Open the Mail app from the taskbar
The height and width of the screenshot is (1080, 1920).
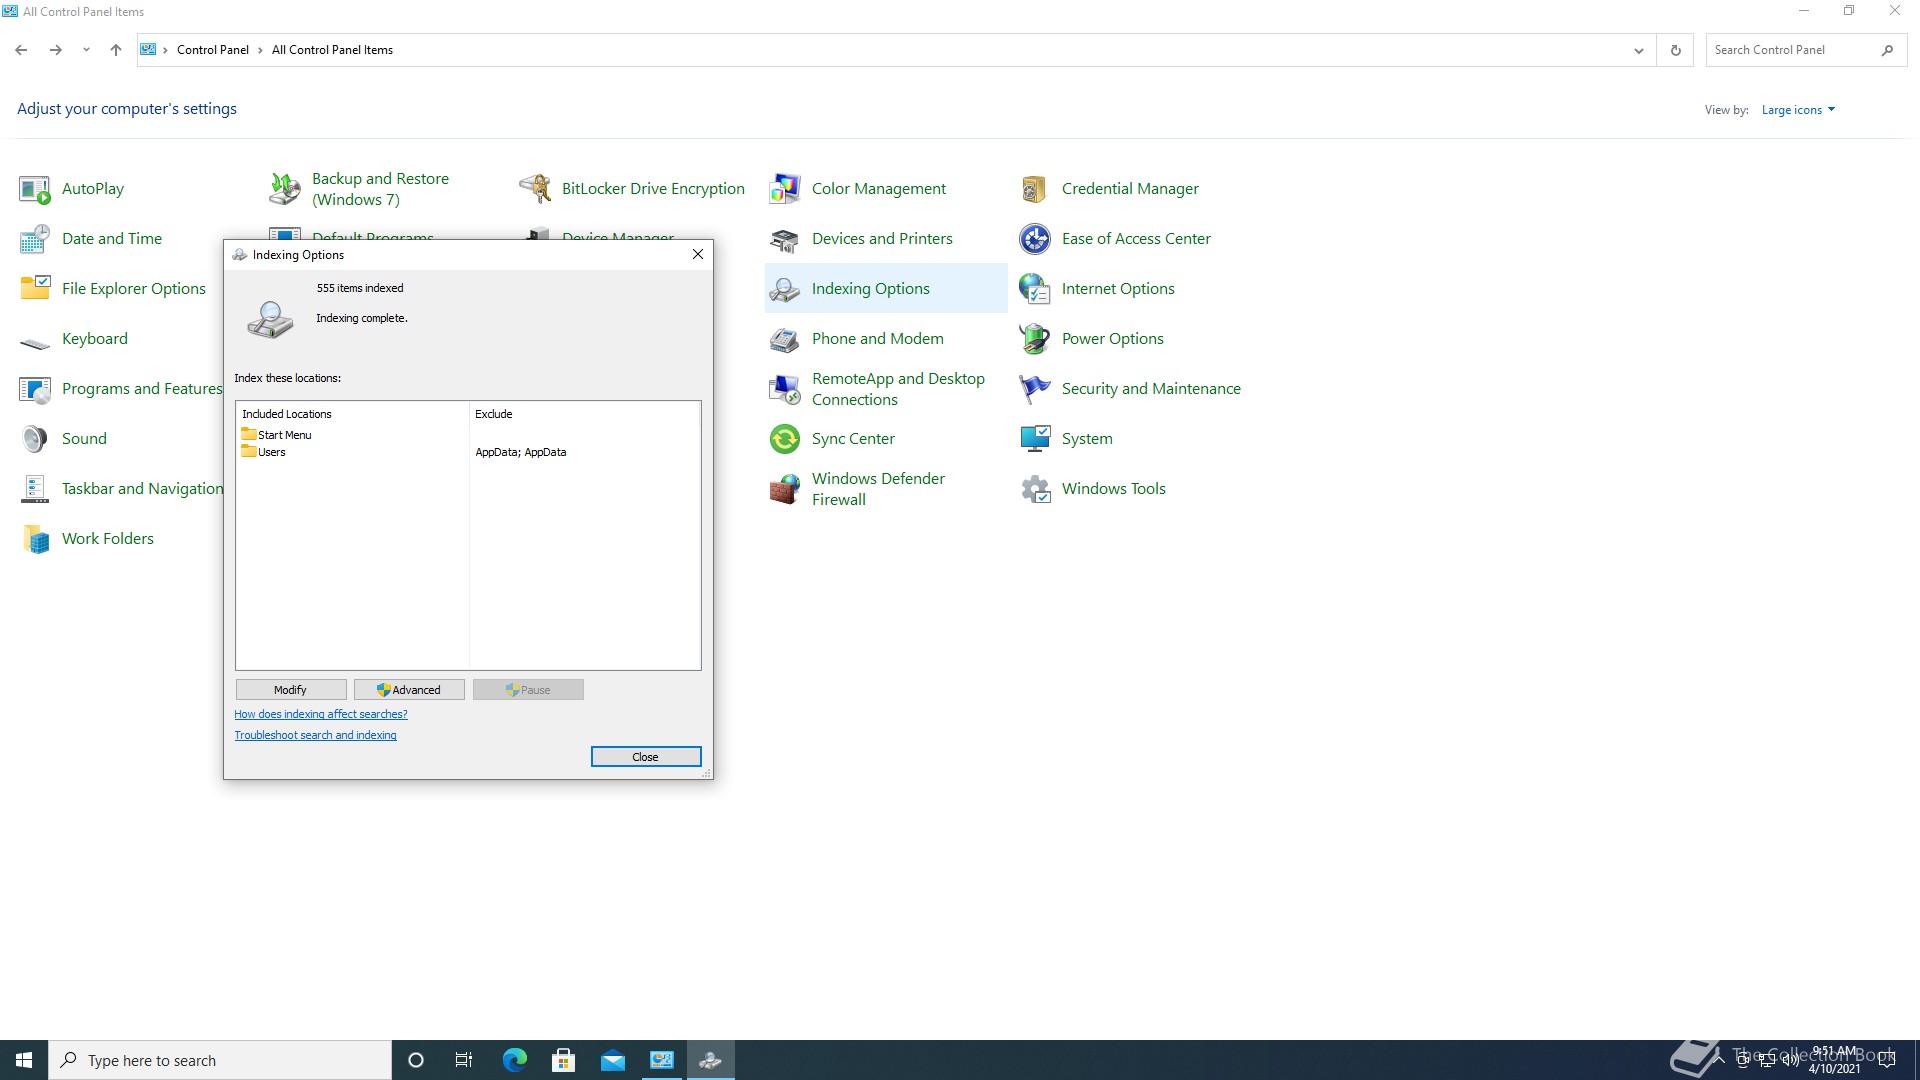(612, 1060)
